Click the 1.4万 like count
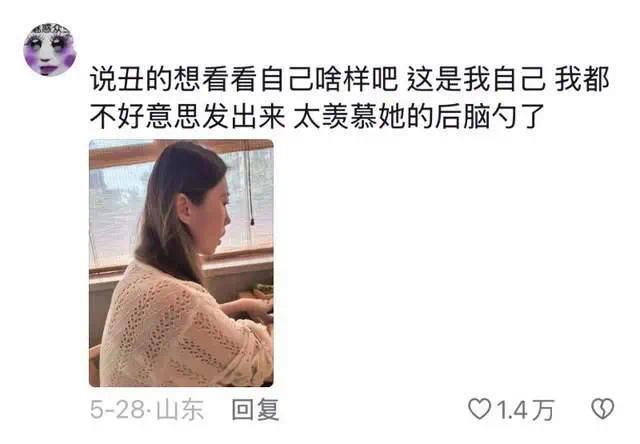 tap(525, 410)
